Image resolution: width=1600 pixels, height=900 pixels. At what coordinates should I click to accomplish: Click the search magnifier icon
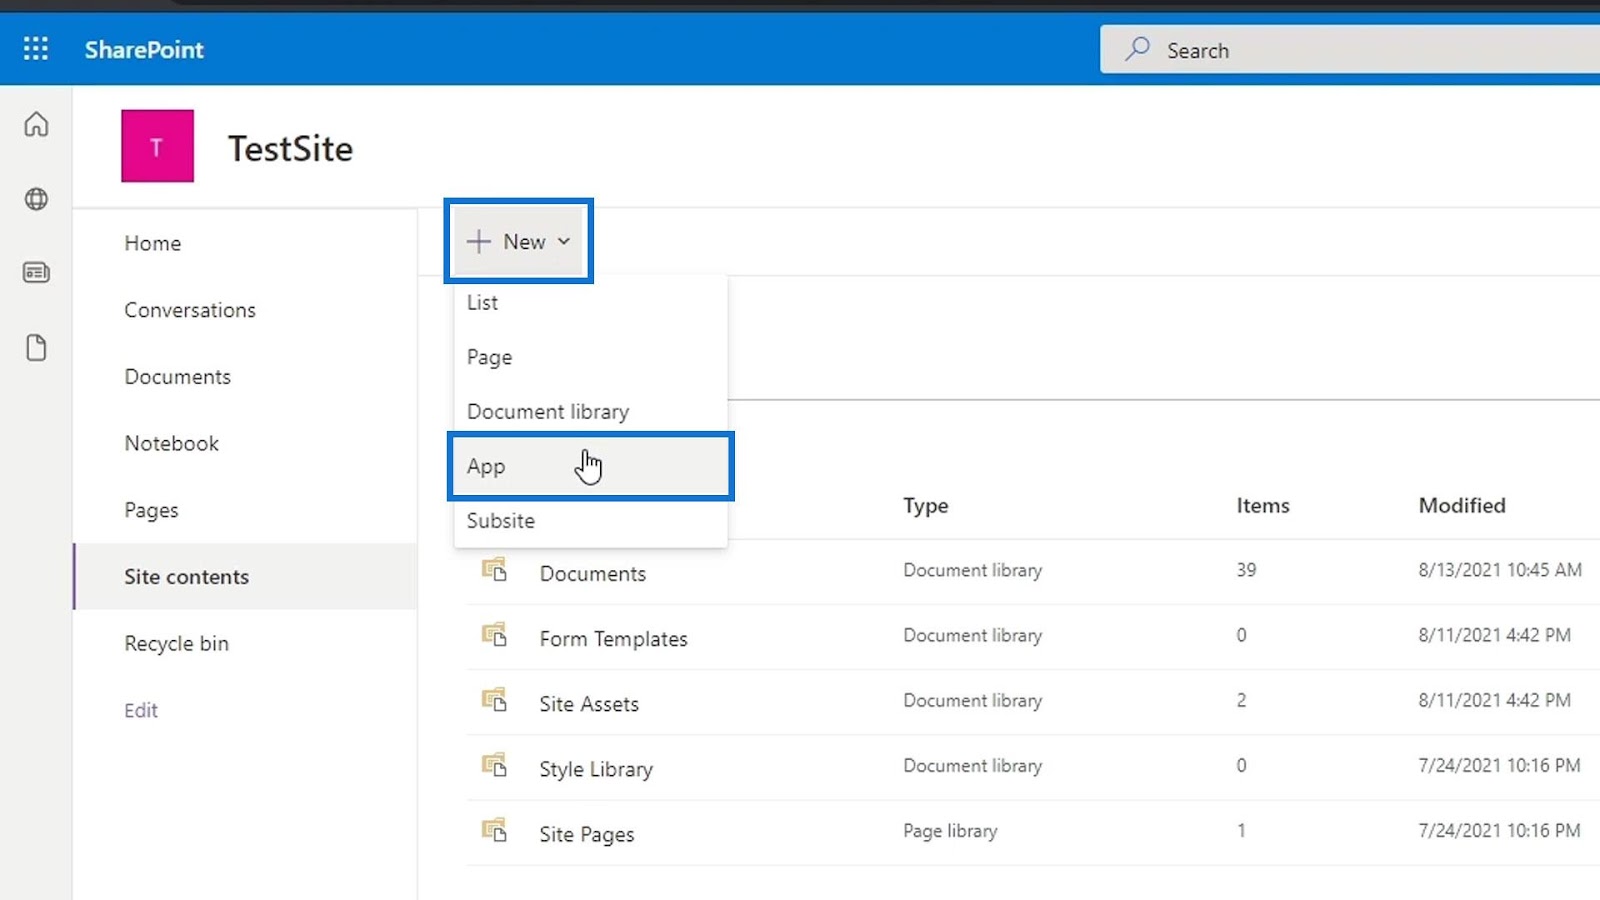[1137, 49]
